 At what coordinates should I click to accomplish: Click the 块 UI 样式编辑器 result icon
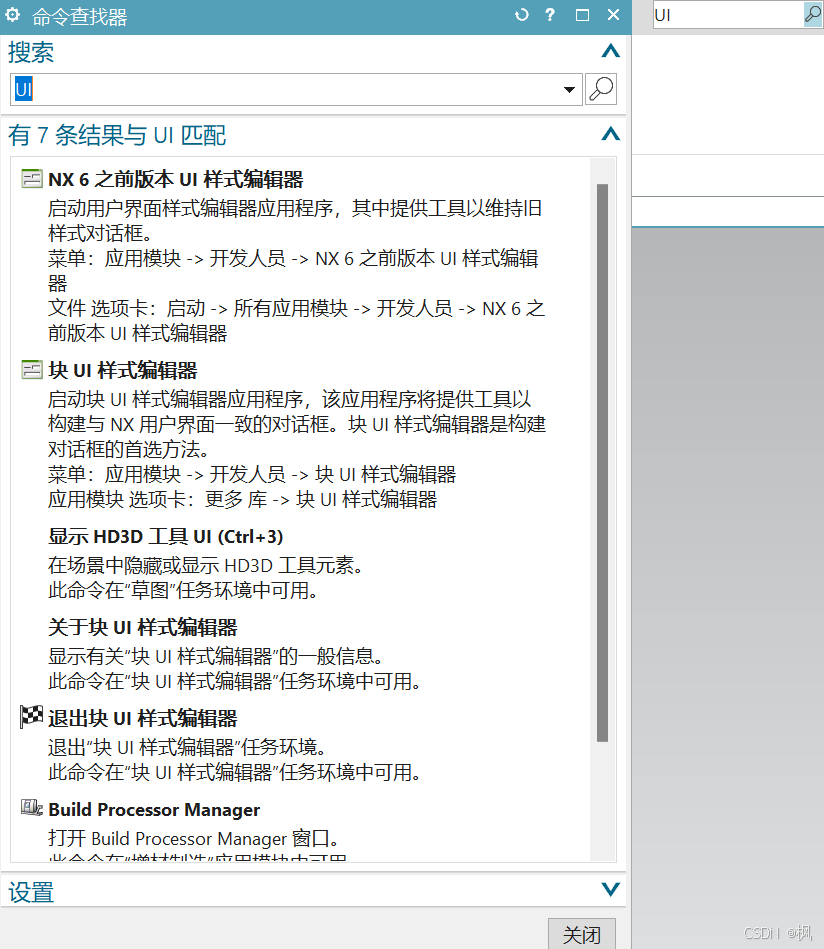tap(31, 368)
